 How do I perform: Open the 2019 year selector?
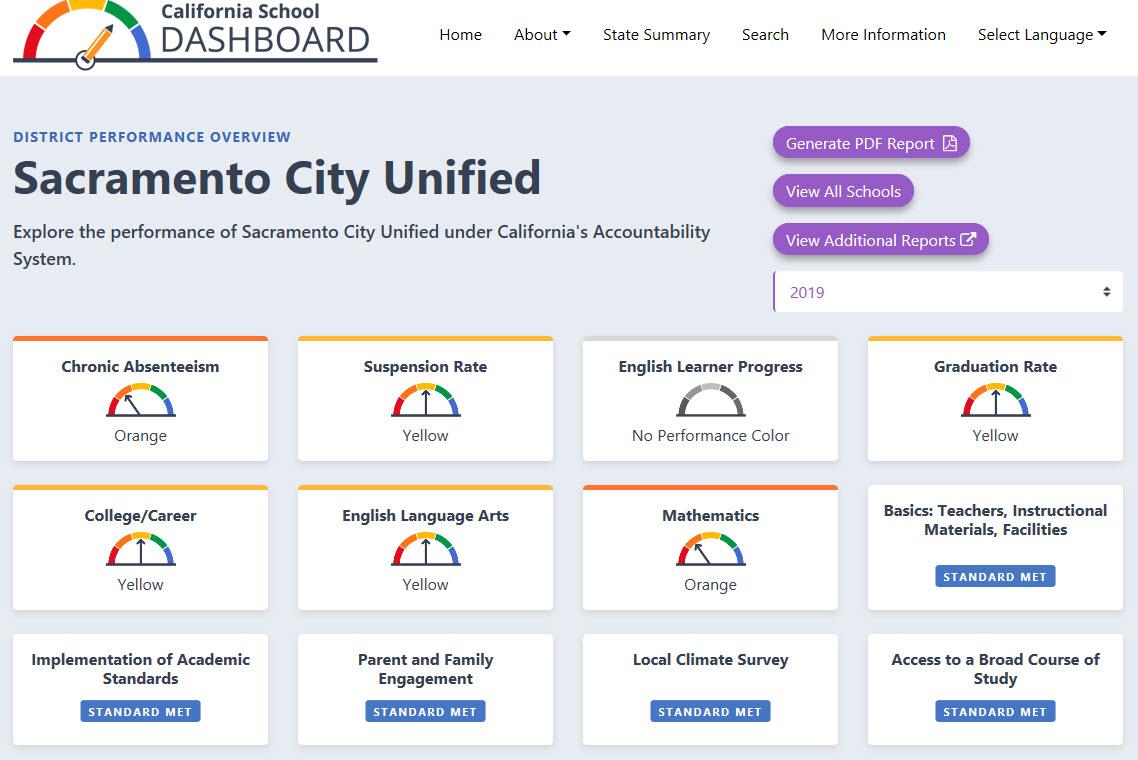point(948,292)
